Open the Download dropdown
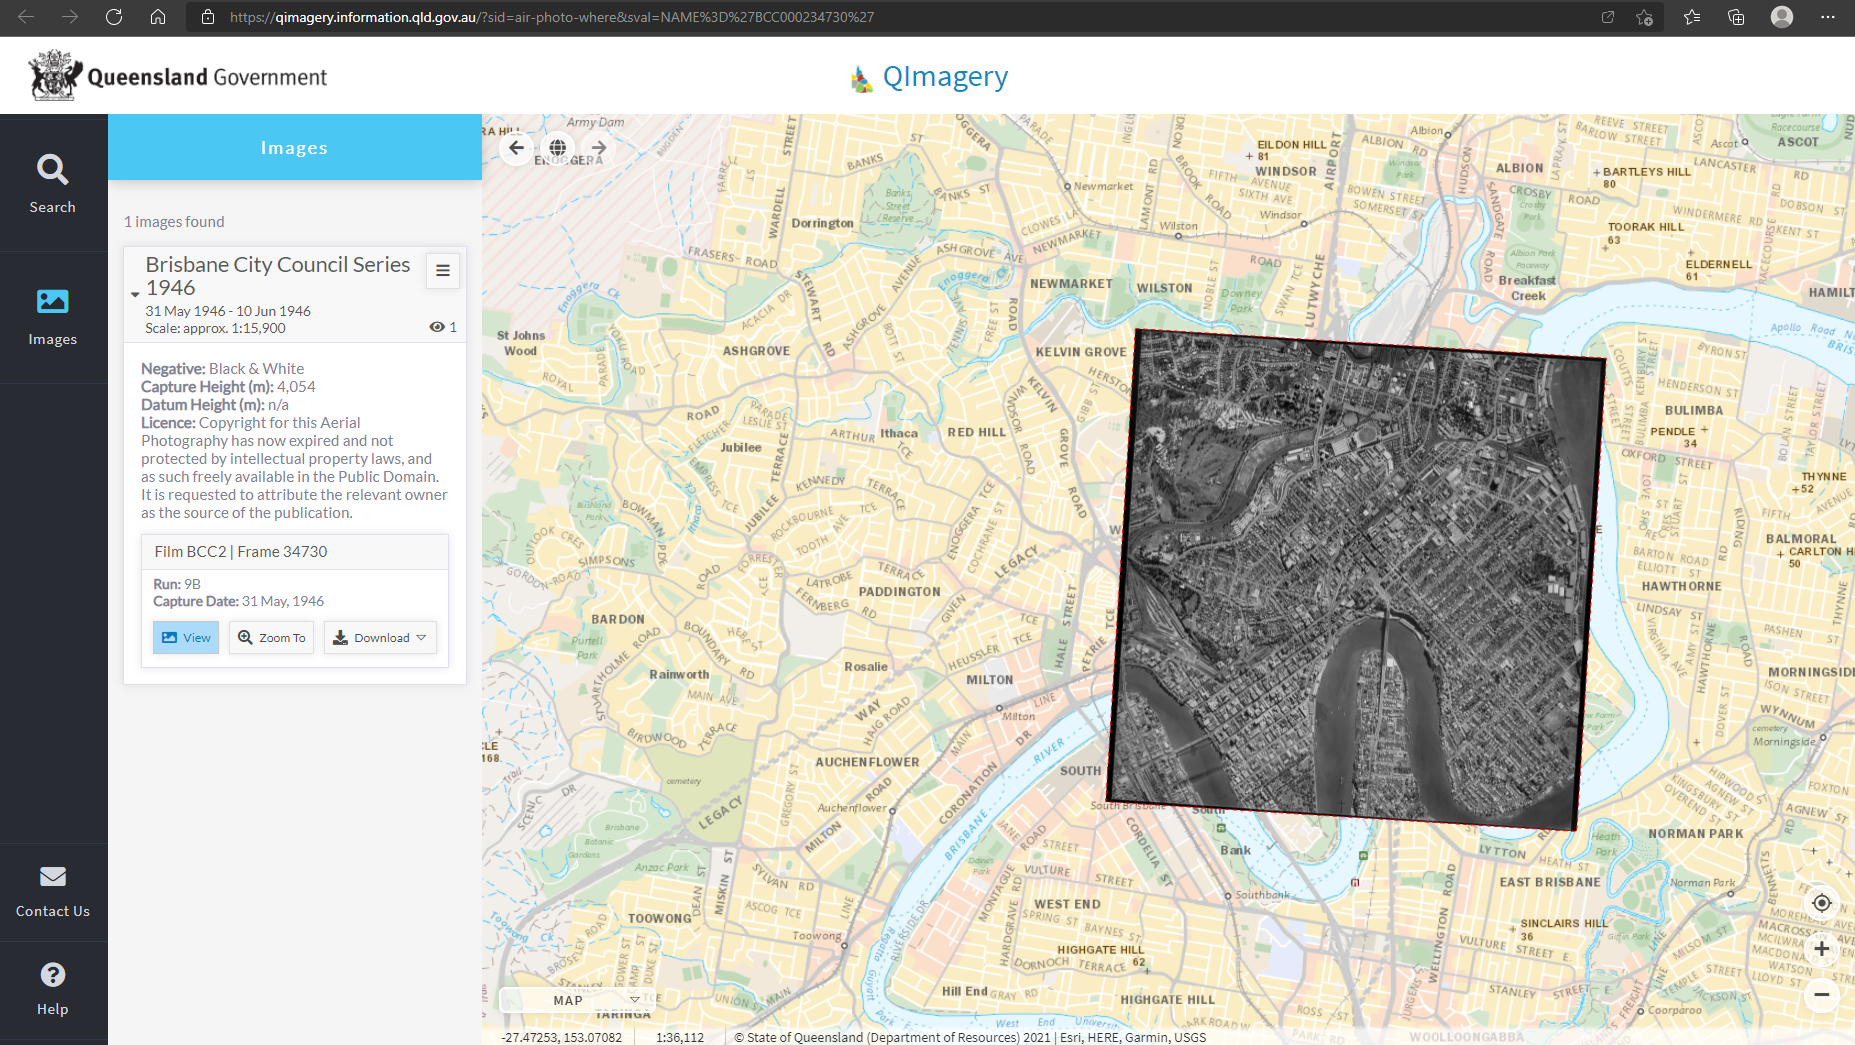1855x1045 pixels. tap(380, 638)
